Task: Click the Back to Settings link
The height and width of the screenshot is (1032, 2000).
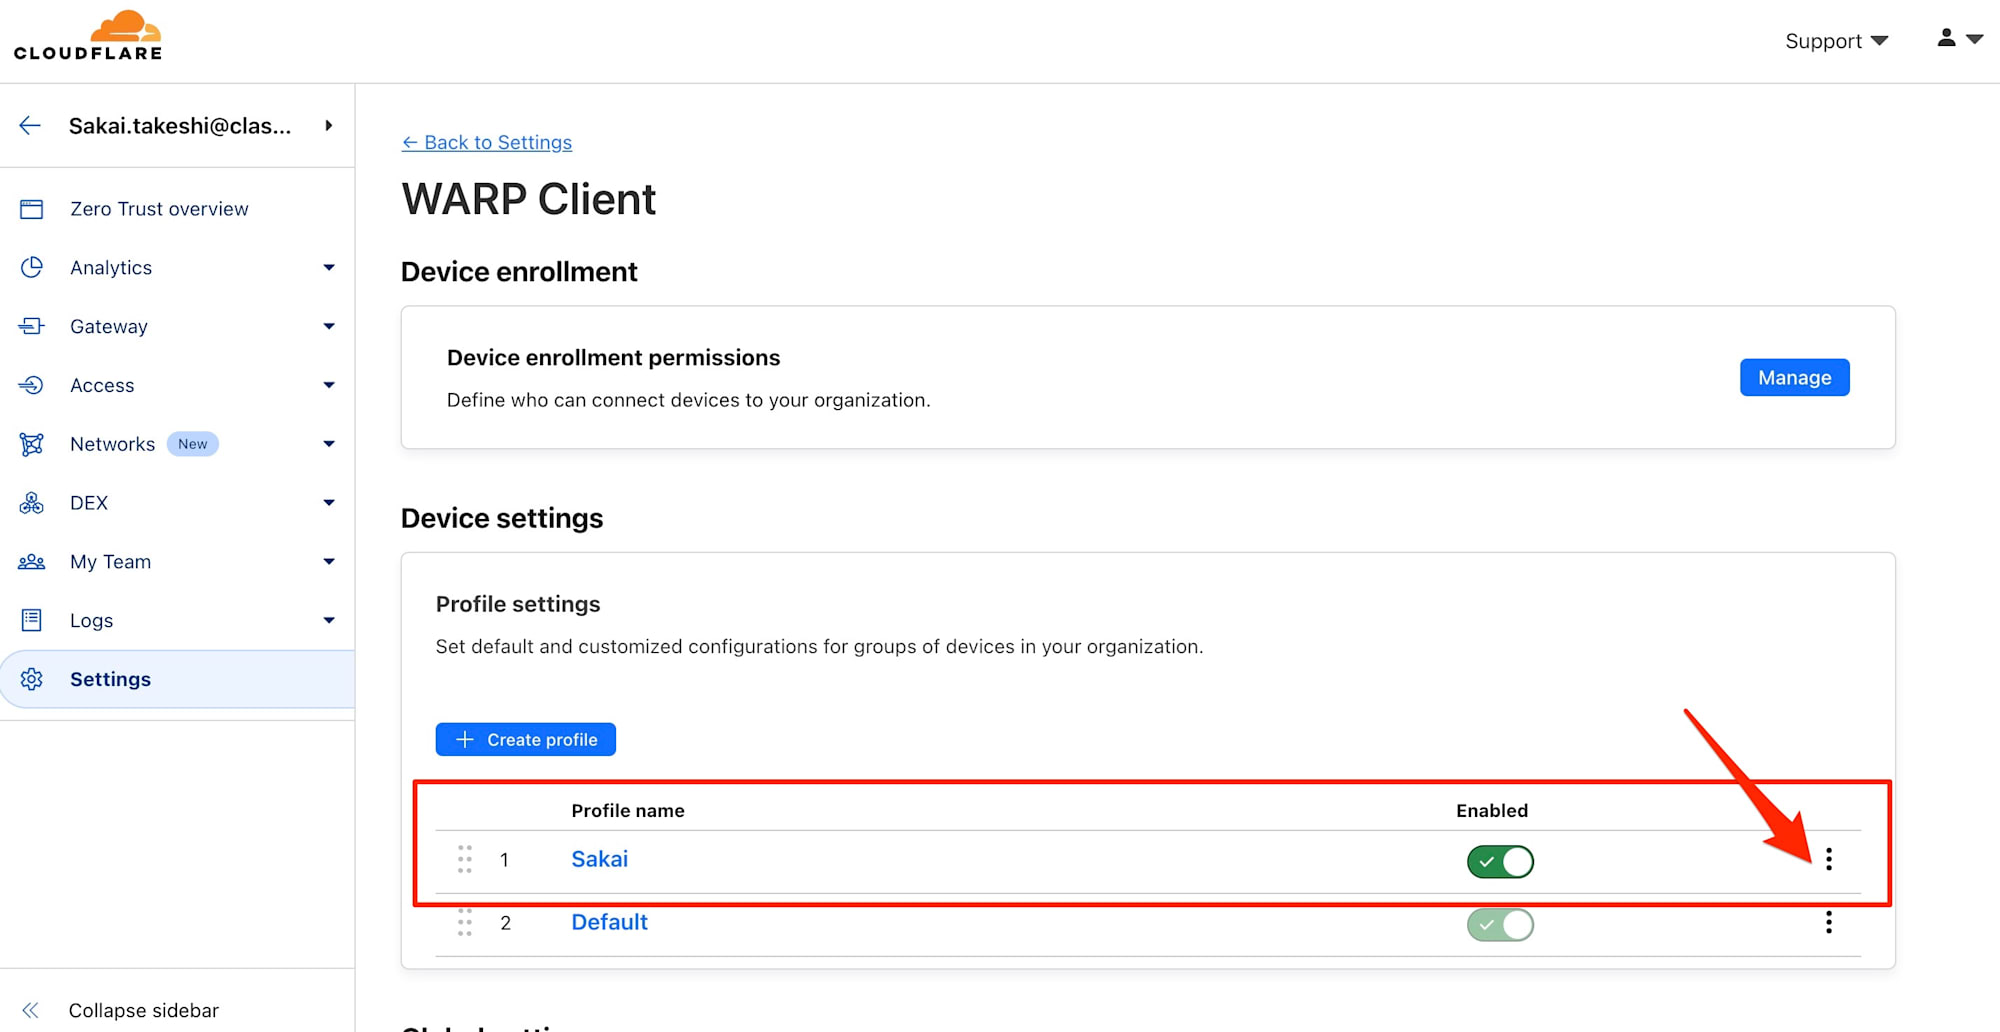Action: pyautogui.click(x=487, y=142)
